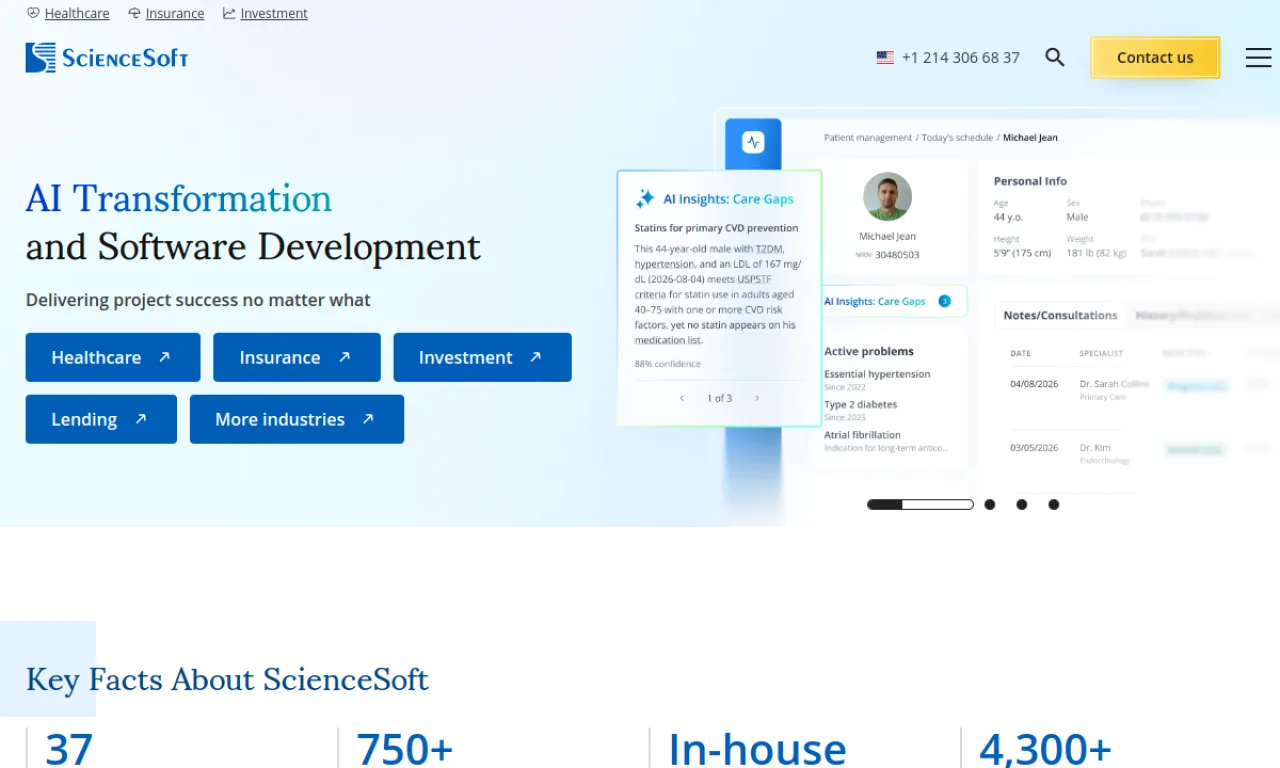Go to homepage via ScienceSoft logo
The width and height of the screenshot is (1280, 768).
[x=107, y=58]
